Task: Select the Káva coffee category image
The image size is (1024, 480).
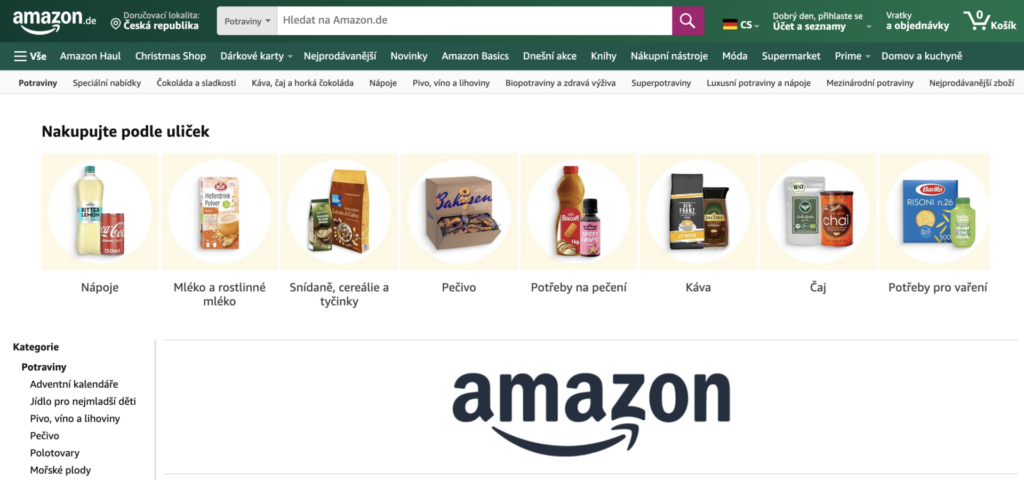Action: coord(698,212)
